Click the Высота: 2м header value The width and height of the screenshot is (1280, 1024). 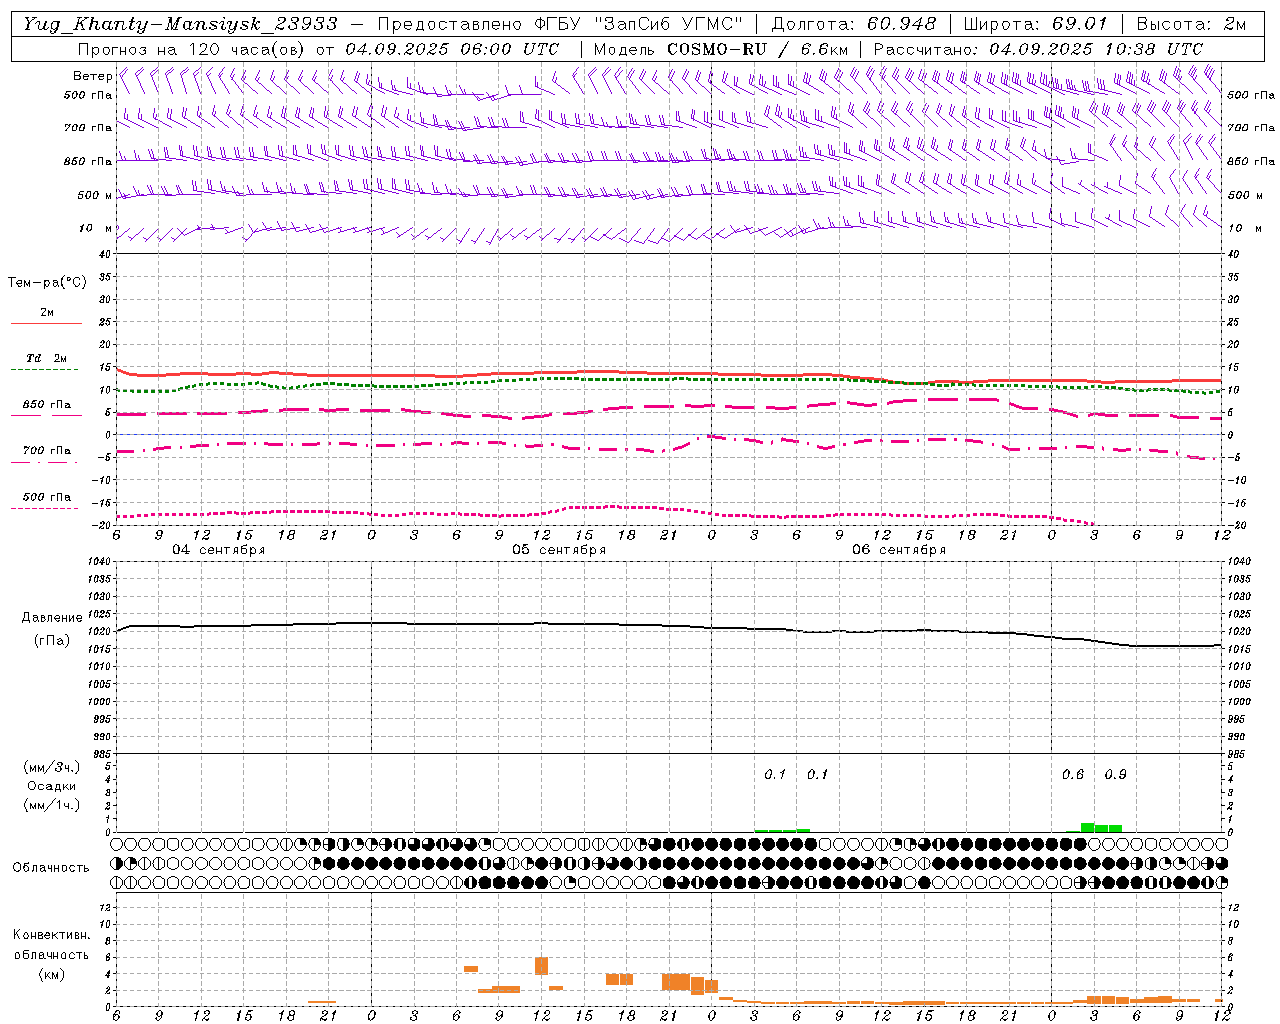point(1191,24)
